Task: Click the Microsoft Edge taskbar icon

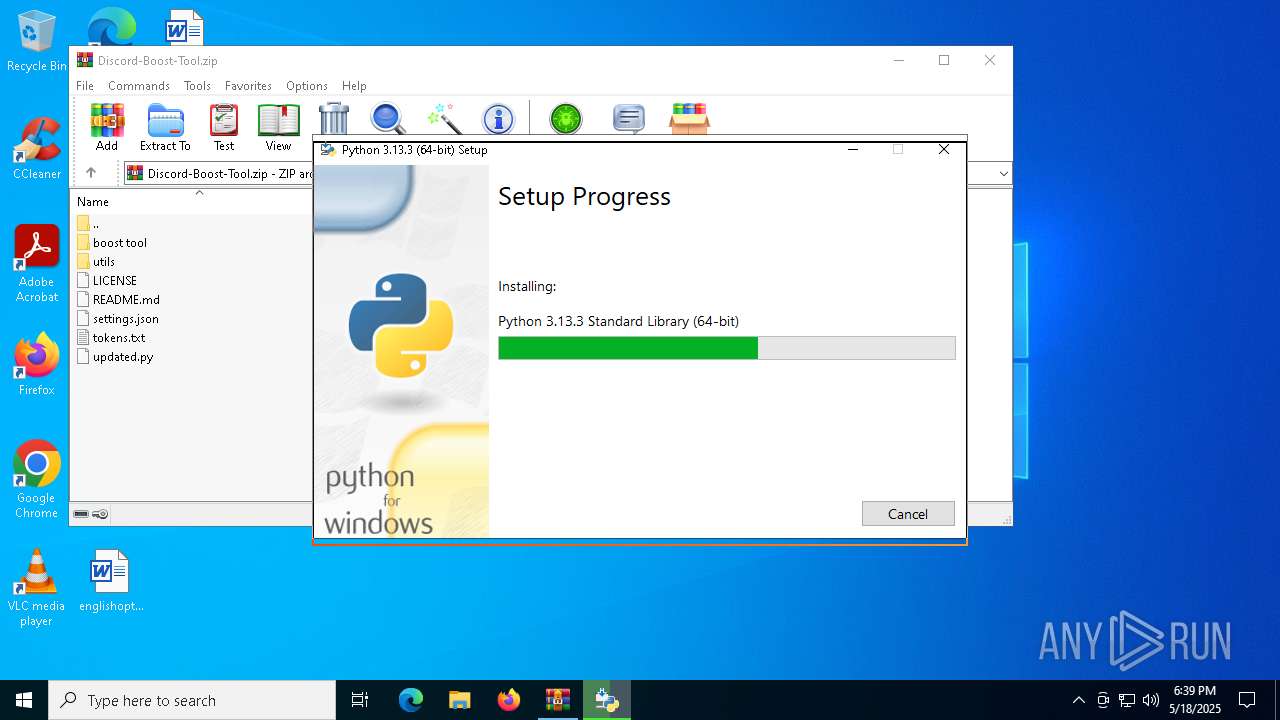Action: point(411,700)
